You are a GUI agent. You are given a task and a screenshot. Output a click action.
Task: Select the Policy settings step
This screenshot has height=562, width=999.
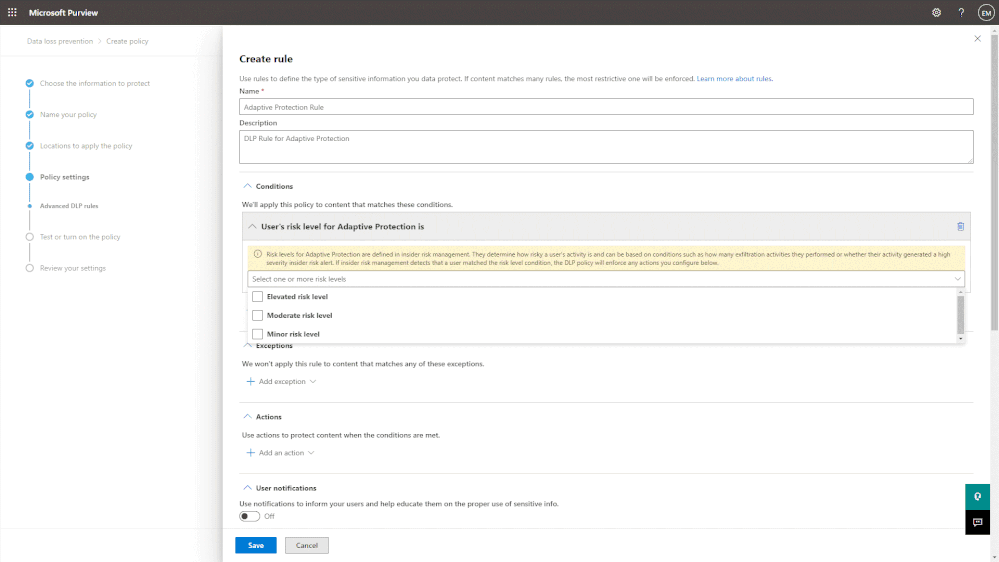(64, 177)
